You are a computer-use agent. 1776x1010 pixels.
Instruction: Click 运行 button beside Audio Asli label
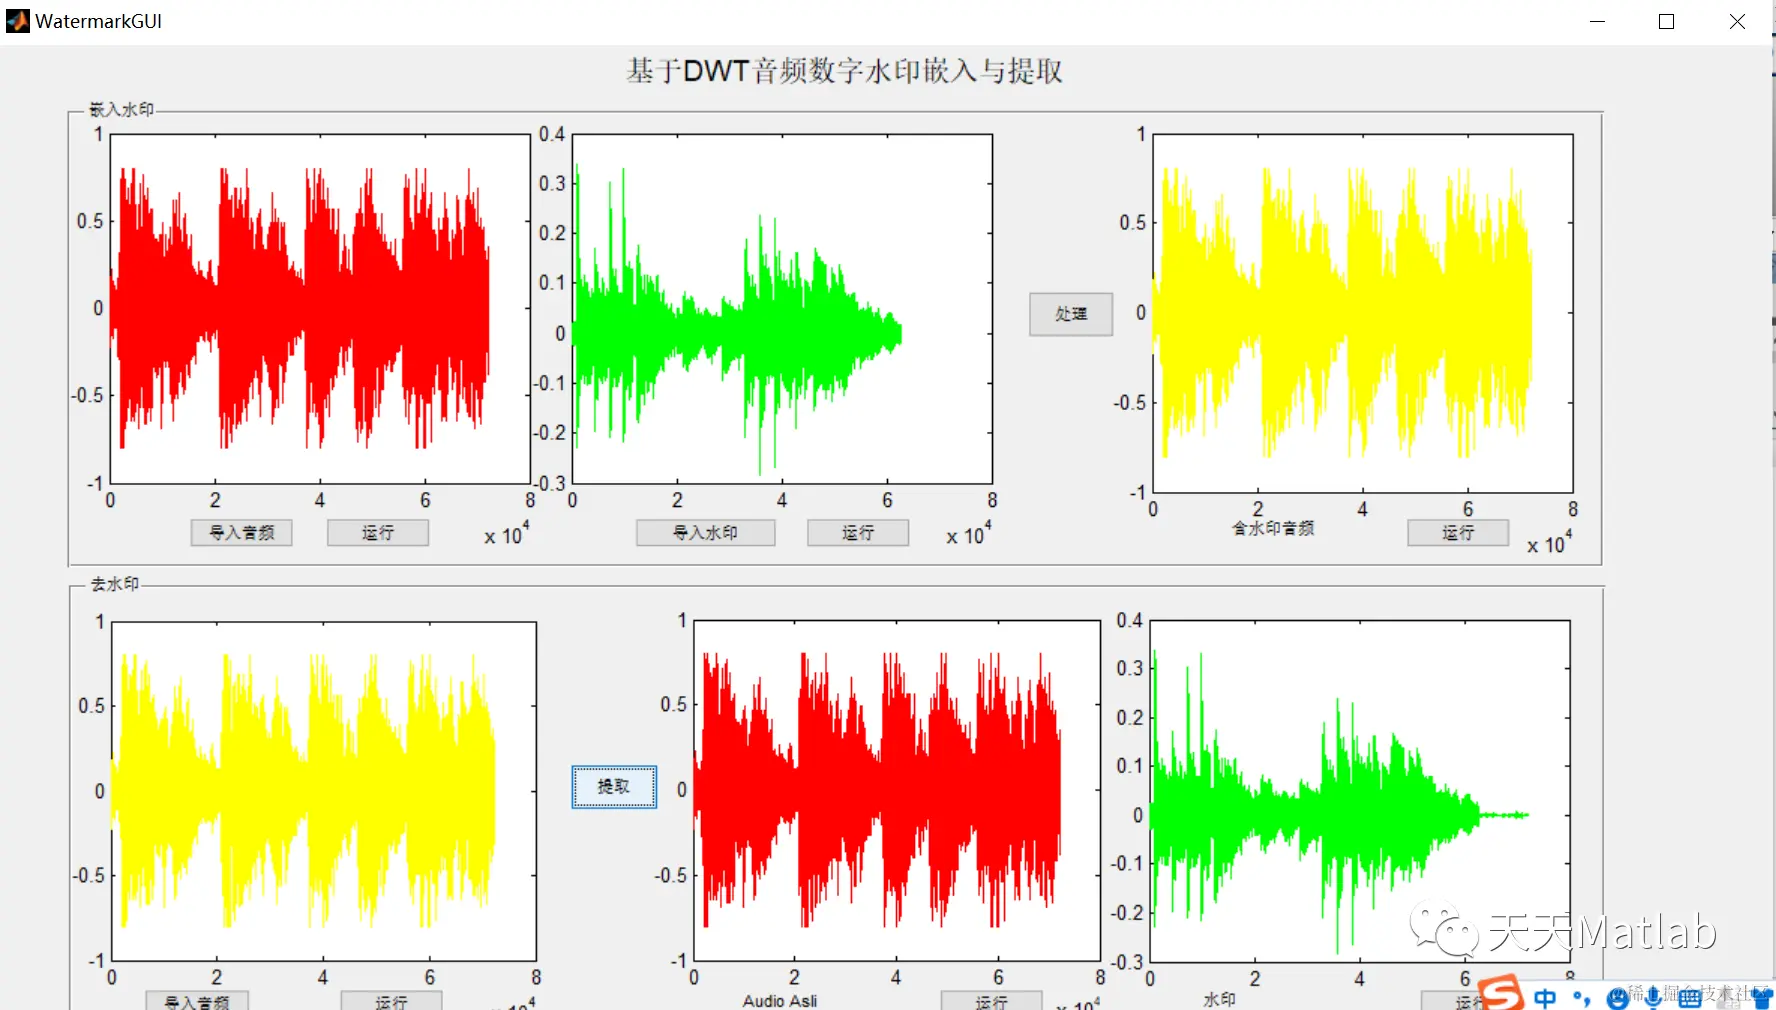991,1000
